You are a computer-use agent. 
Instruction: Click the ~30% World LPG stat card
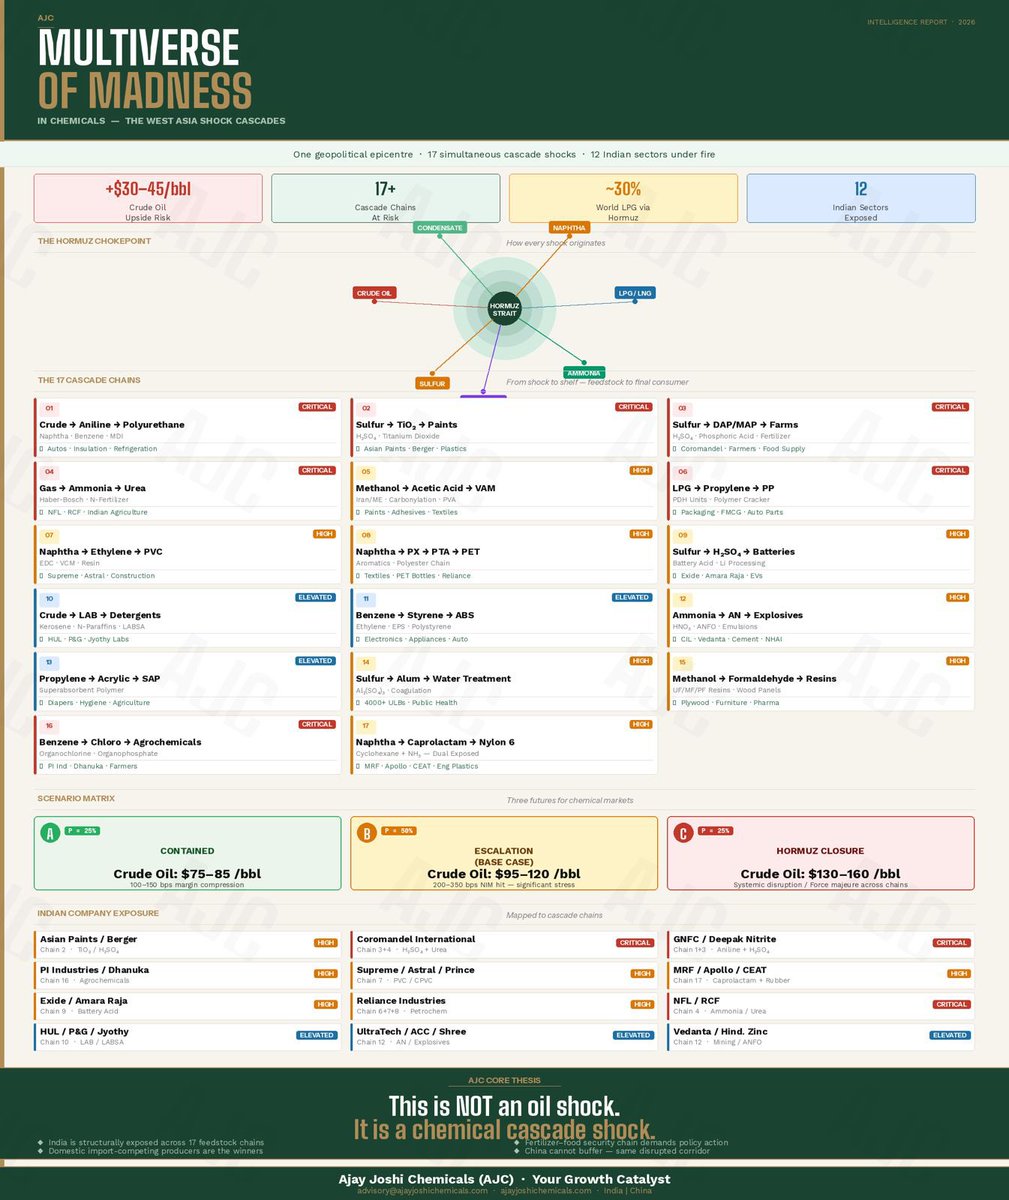pyautogui.click(x=623, y=198)
